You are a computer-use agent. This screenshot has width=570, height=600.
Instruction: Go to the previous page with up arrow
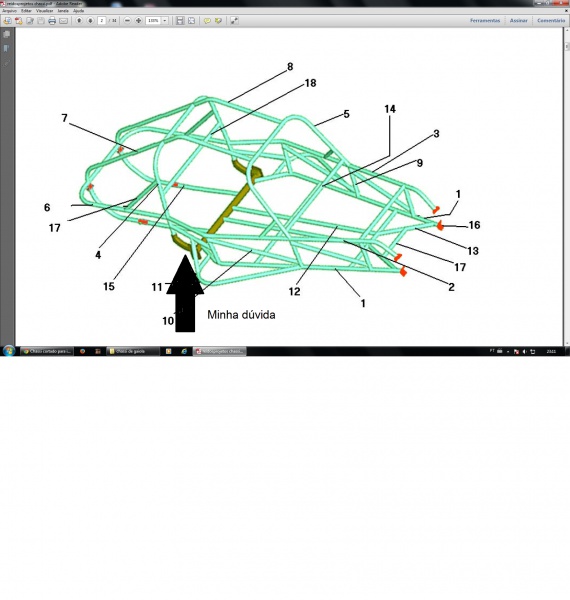point(79,21)
